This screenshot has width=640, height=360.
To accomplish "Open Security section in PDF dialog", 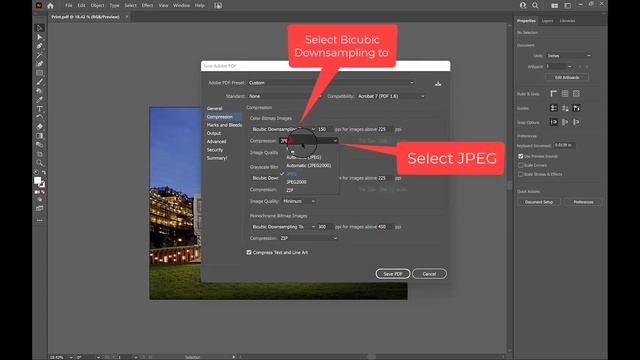I will click(x=215, y=150).
